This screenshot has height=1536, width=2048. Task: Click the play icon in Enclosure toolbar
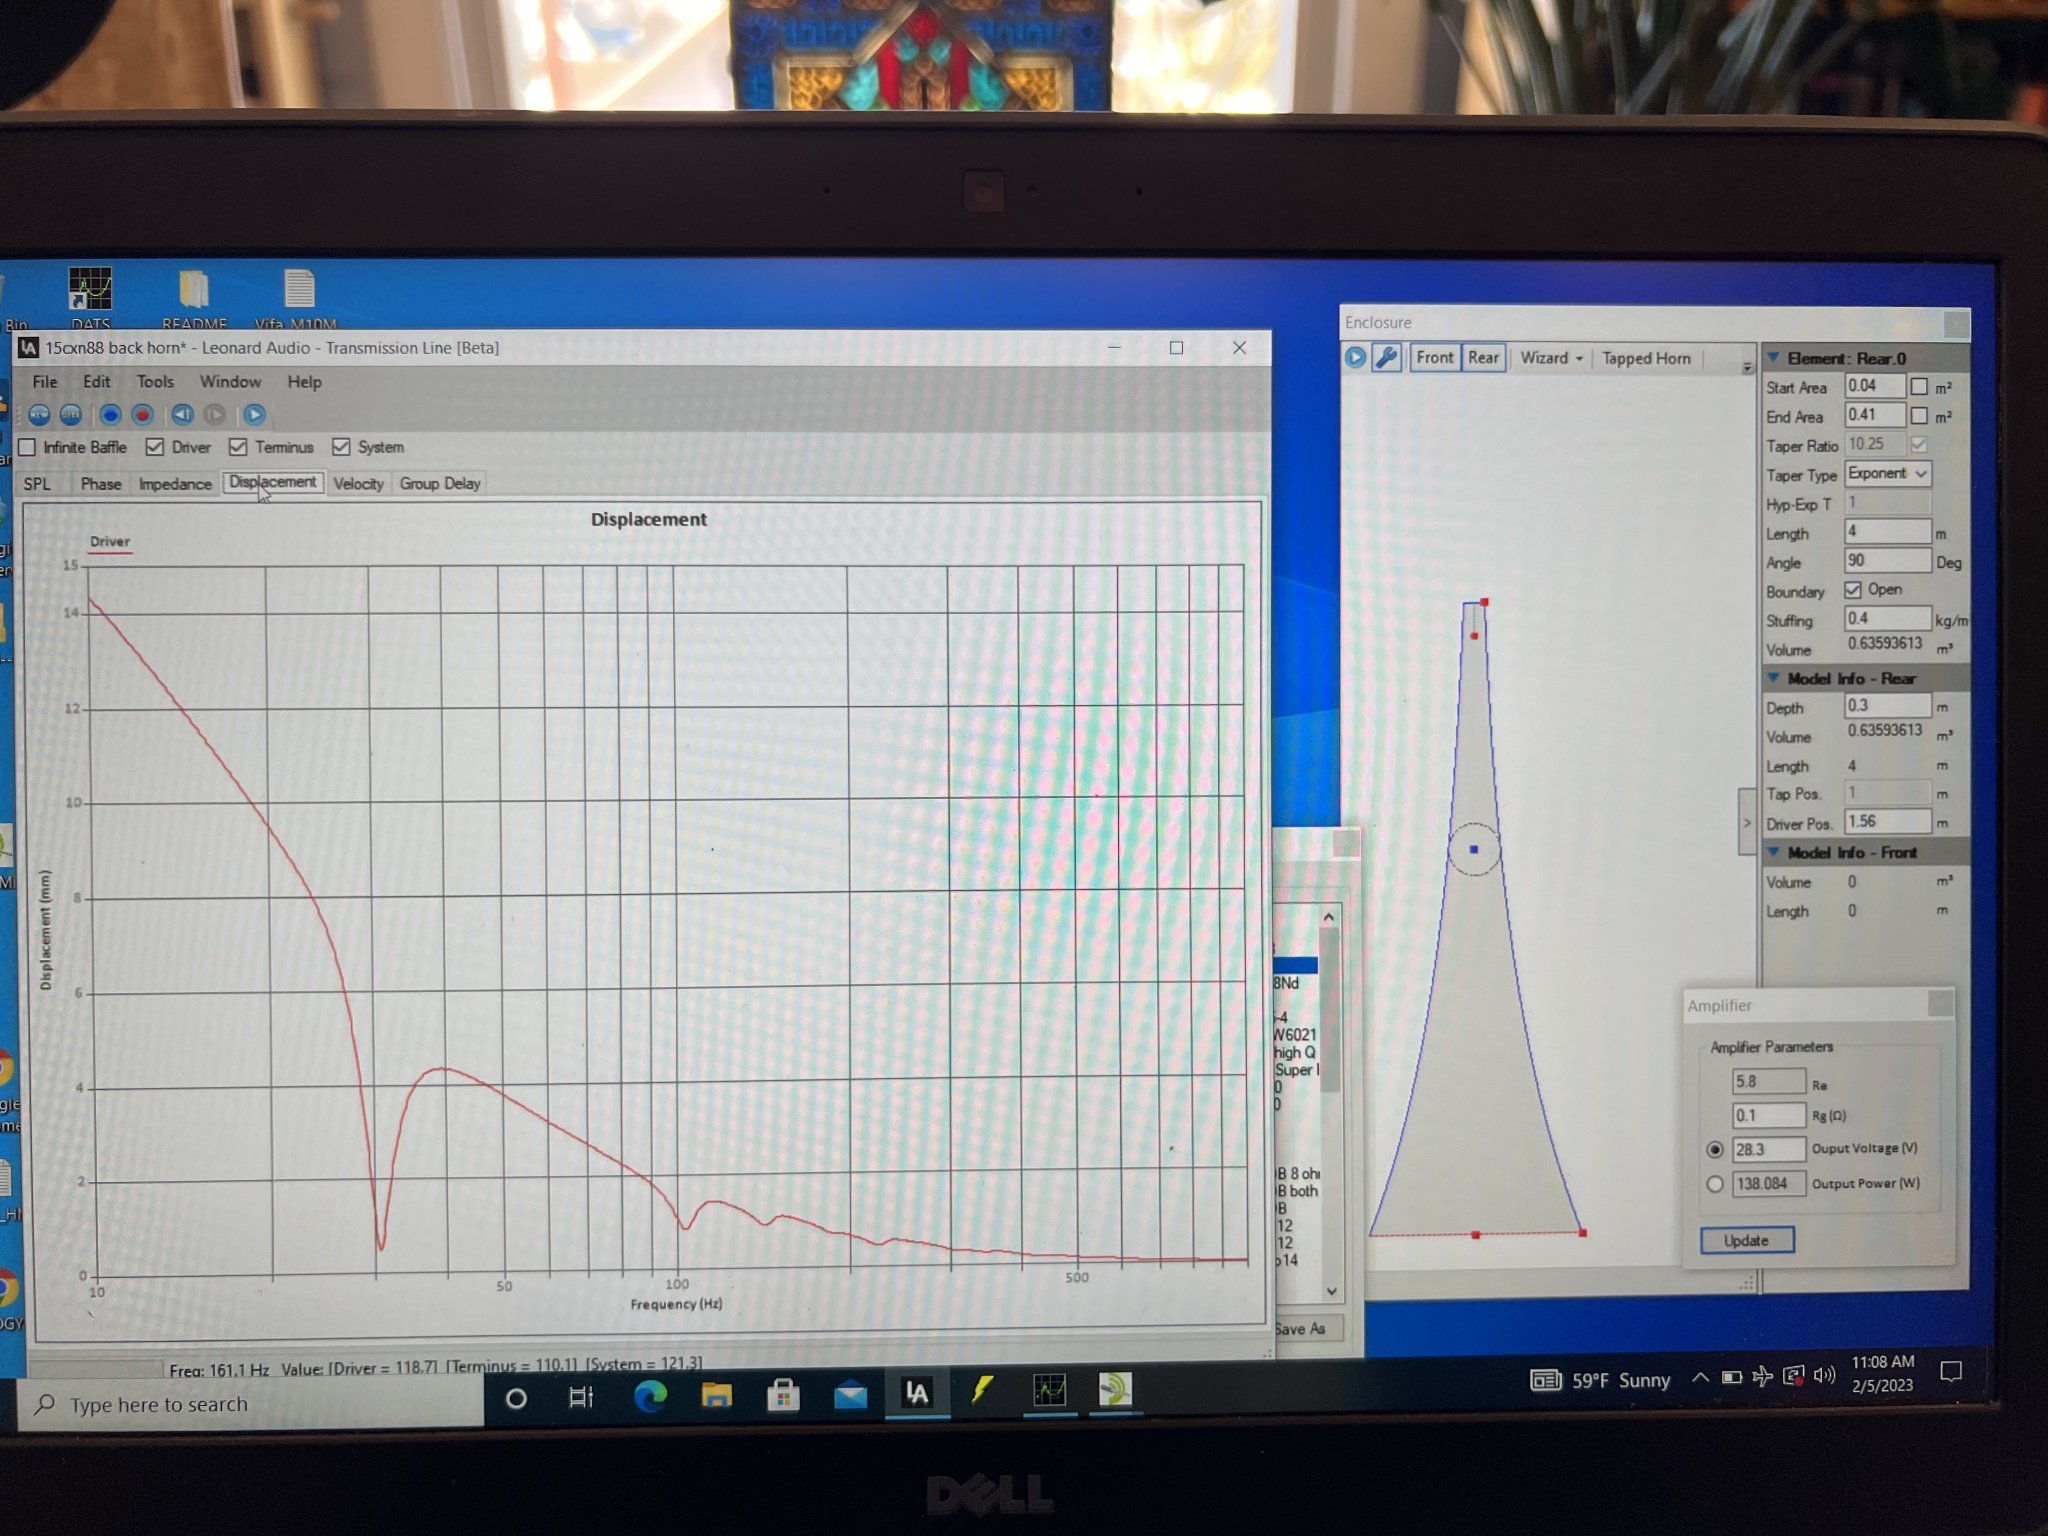coord(1355,357)
